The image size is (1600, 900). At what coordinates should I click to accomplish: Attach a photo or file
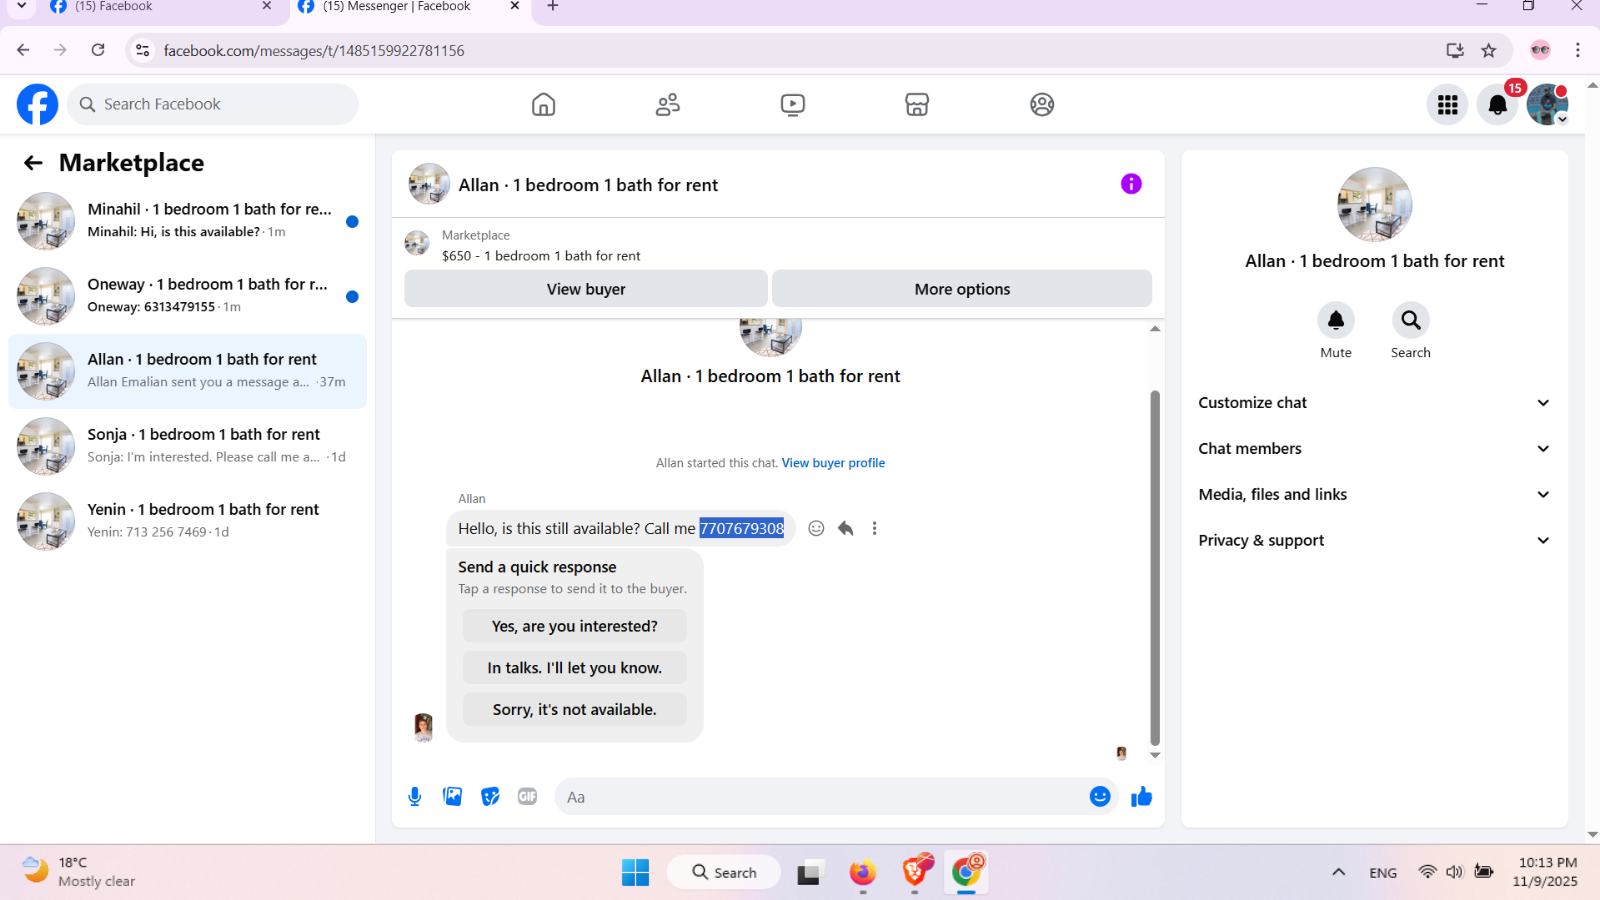tap(453, 797)
